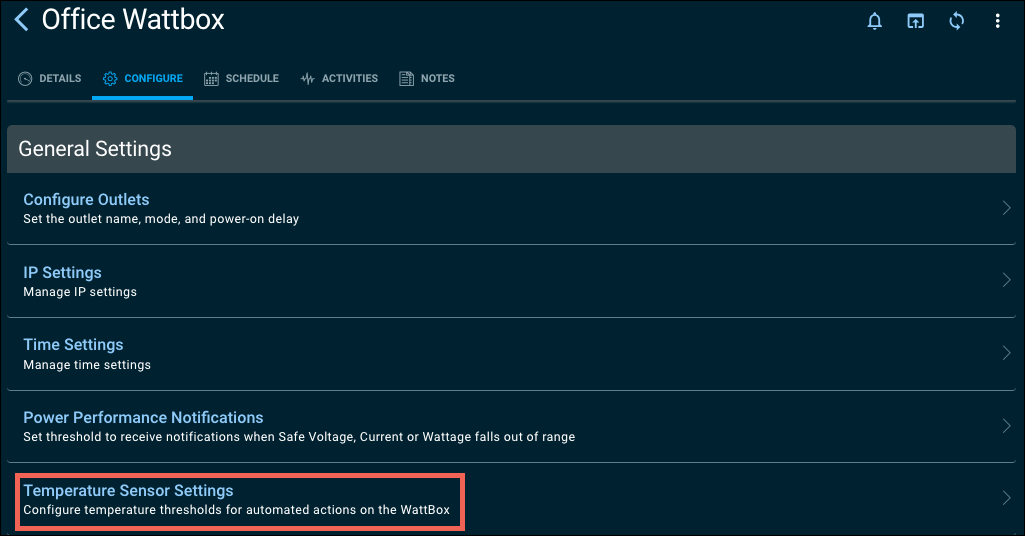
Task: Click the clock icon beside DETAILS
Action: pyautogui.click(x=25, y=78)
